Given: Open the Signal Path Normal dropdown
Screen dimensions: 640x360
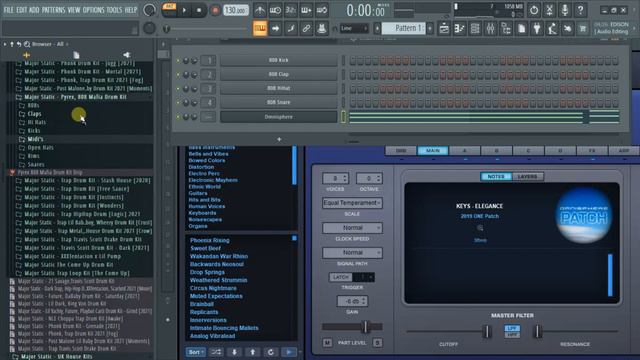Looking at the screenshot, I should tap(352, 253).
